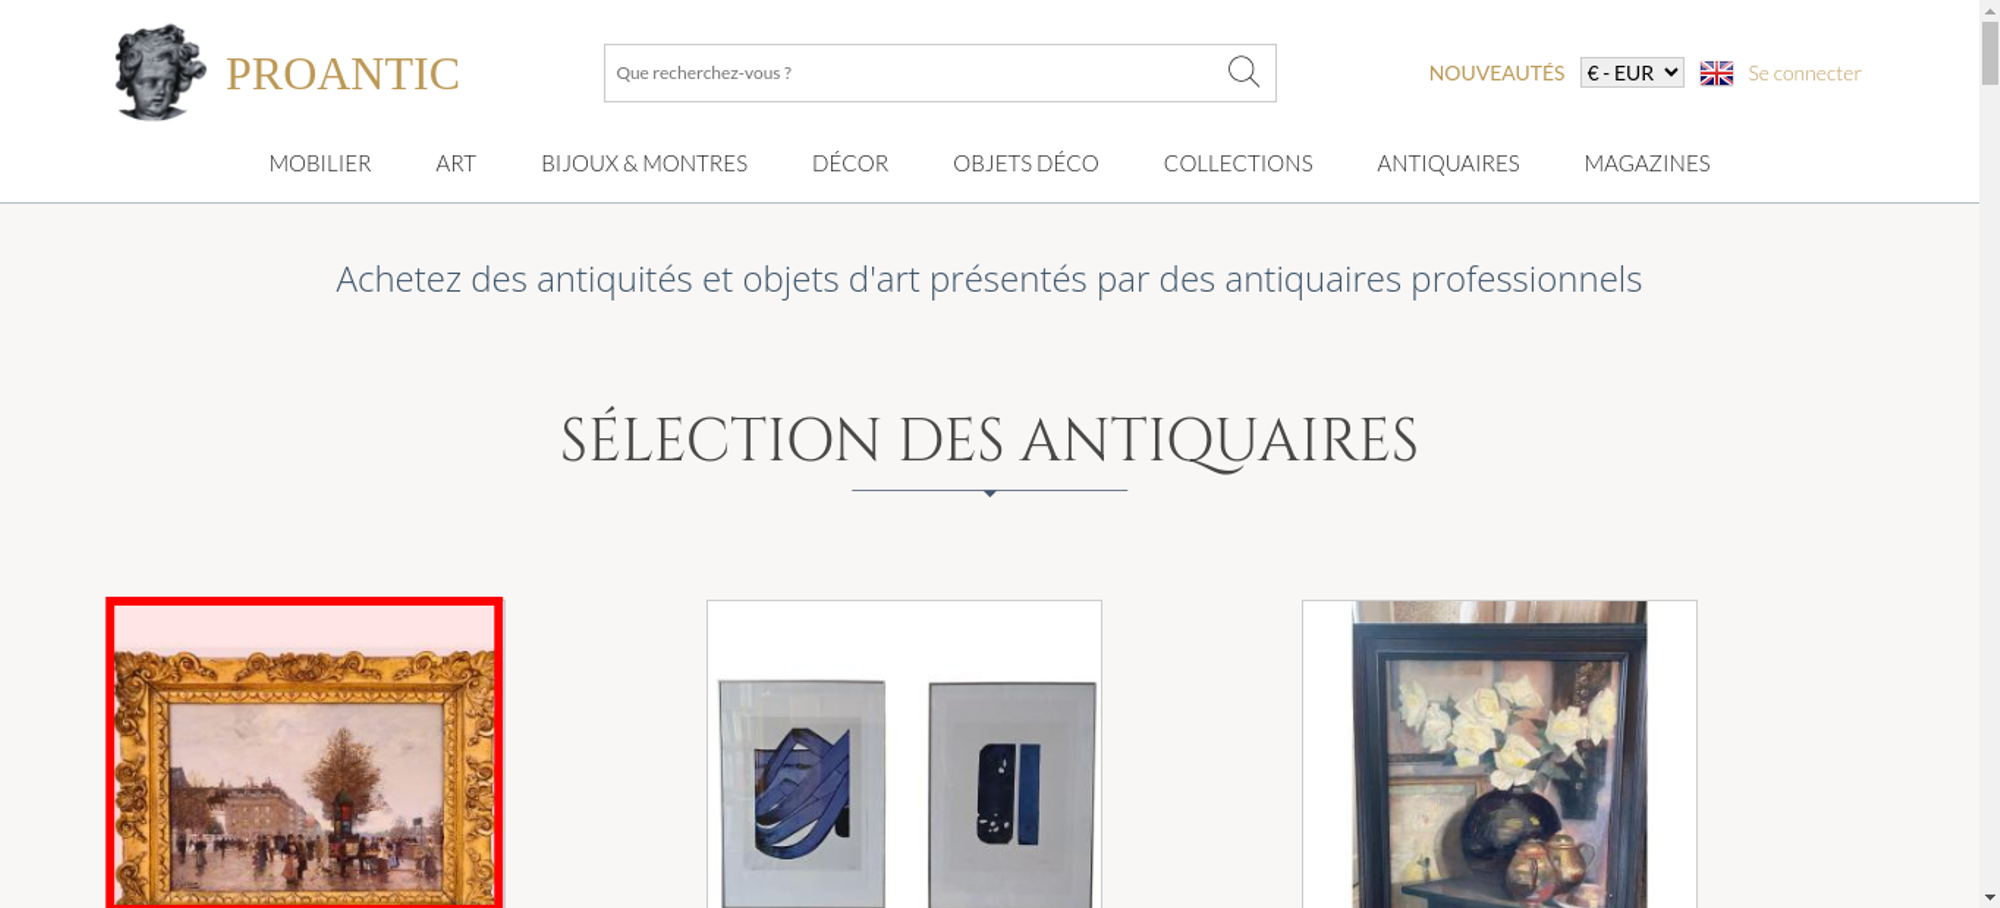
Task: Open the DÉCOR menu
Action: pyautogui.click(x=850, y=163)
